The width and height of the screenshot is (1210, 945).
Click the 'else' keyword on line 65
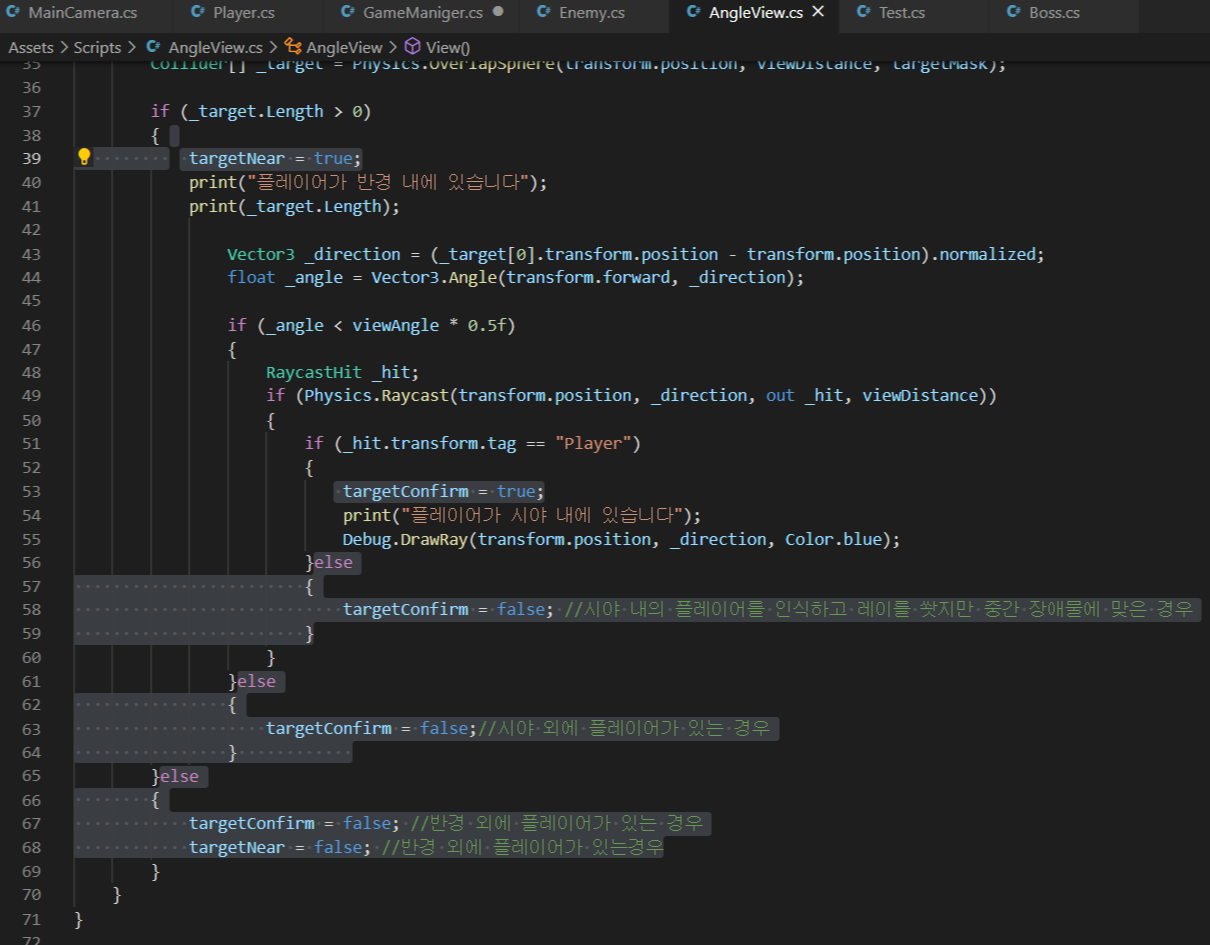pos(179,776)
